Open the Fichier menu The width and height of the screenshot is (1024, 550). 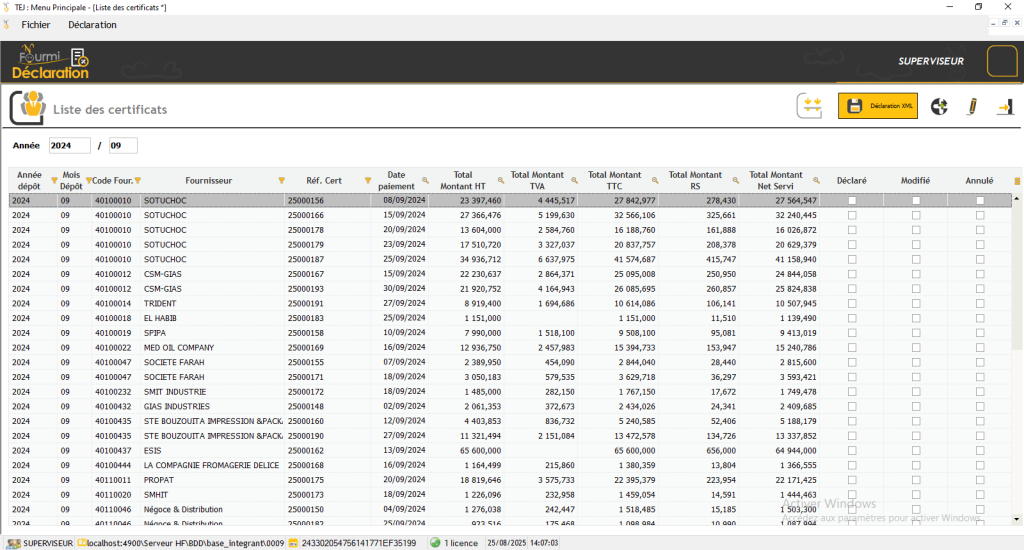[36, 24]
